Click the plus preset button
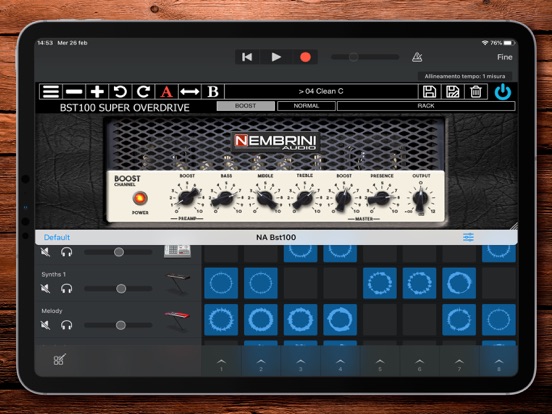Image resolution: width=552 pixels, height=414 pixels. tap(97, 92)
